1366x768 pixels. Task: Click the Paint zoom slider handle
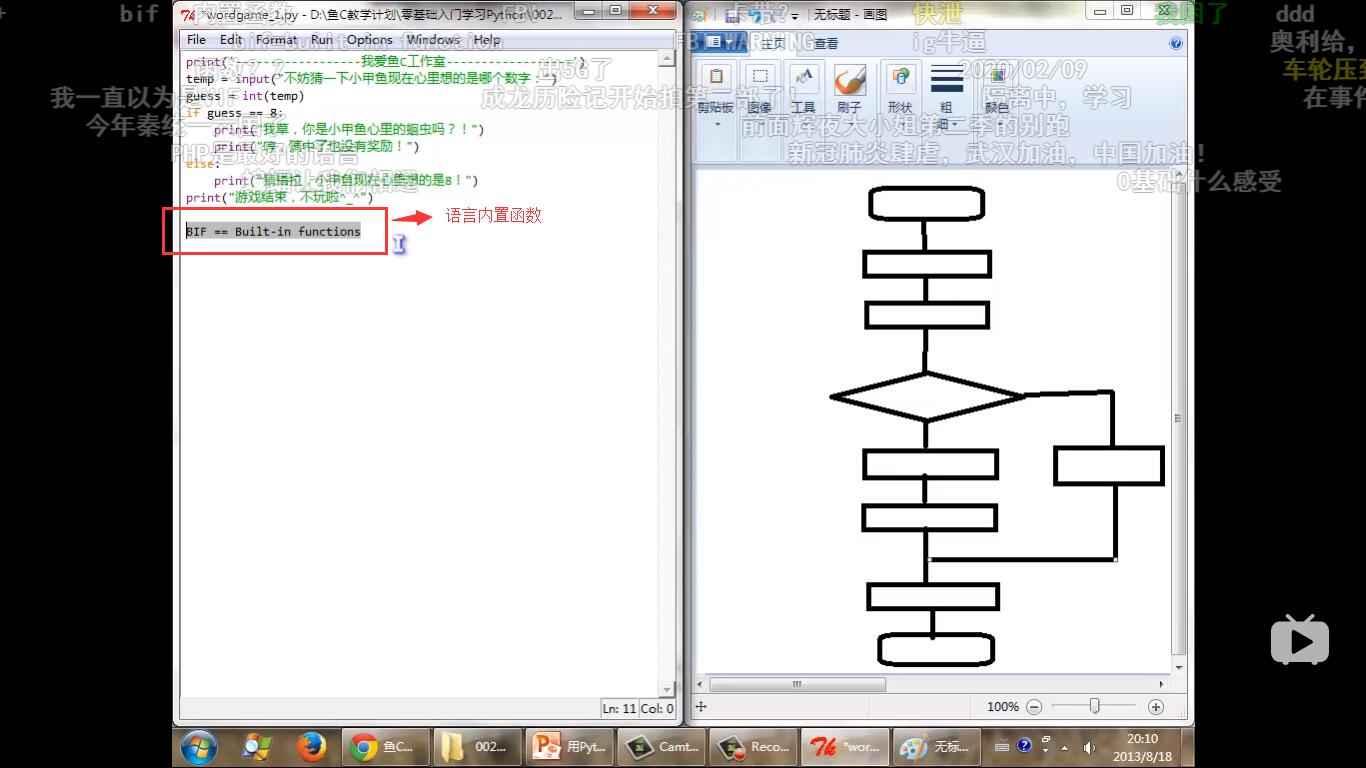(1095, 707)
